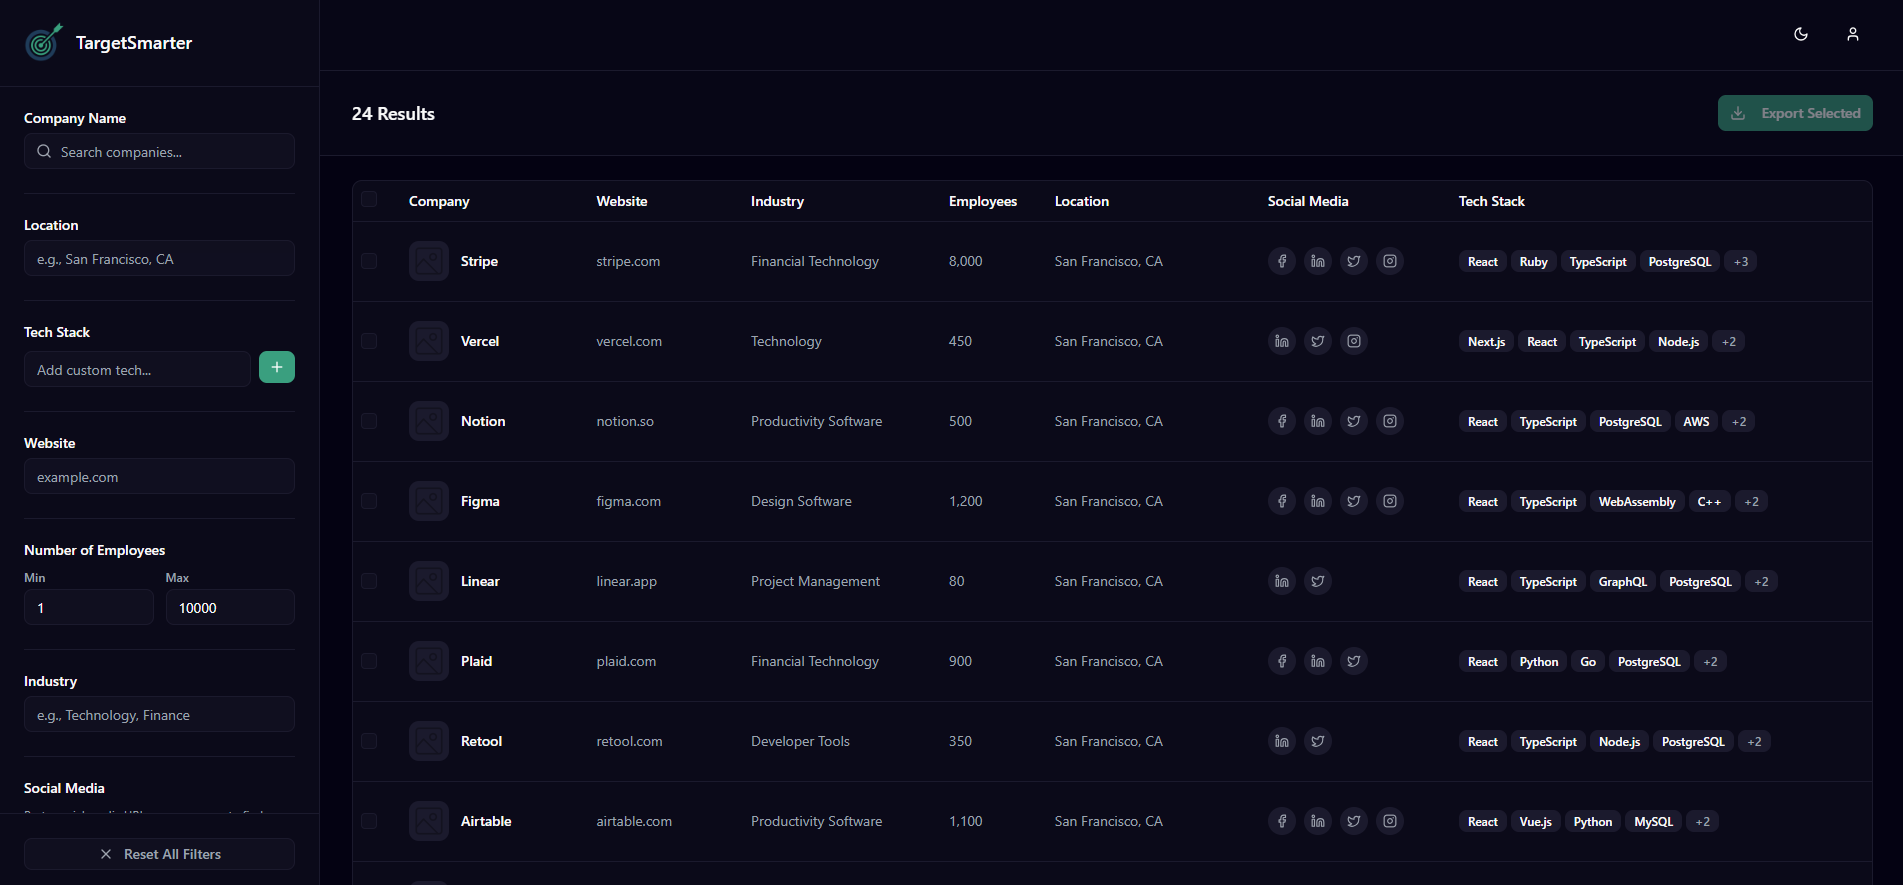This screenshot has height=885, width=1903.
Task: Click the Figma company logo thumbnail
Action: point(429,501)
